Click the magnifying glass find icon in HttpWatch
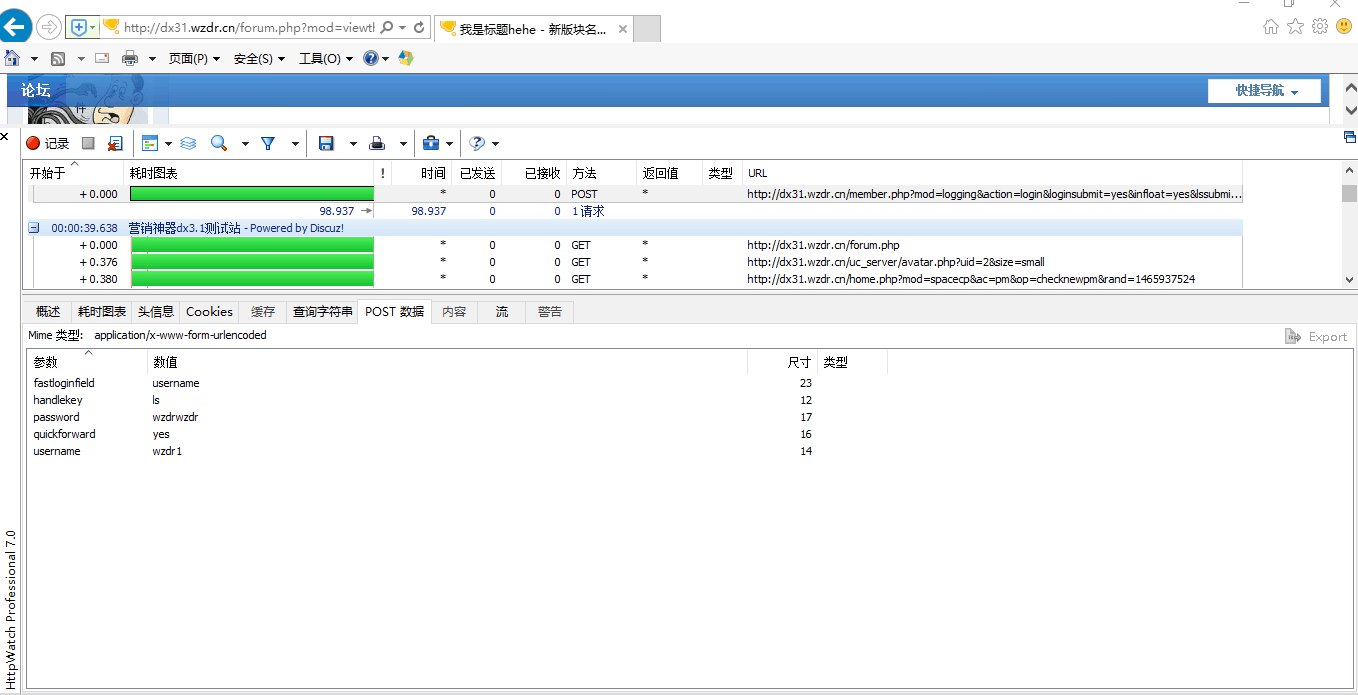 218,144
